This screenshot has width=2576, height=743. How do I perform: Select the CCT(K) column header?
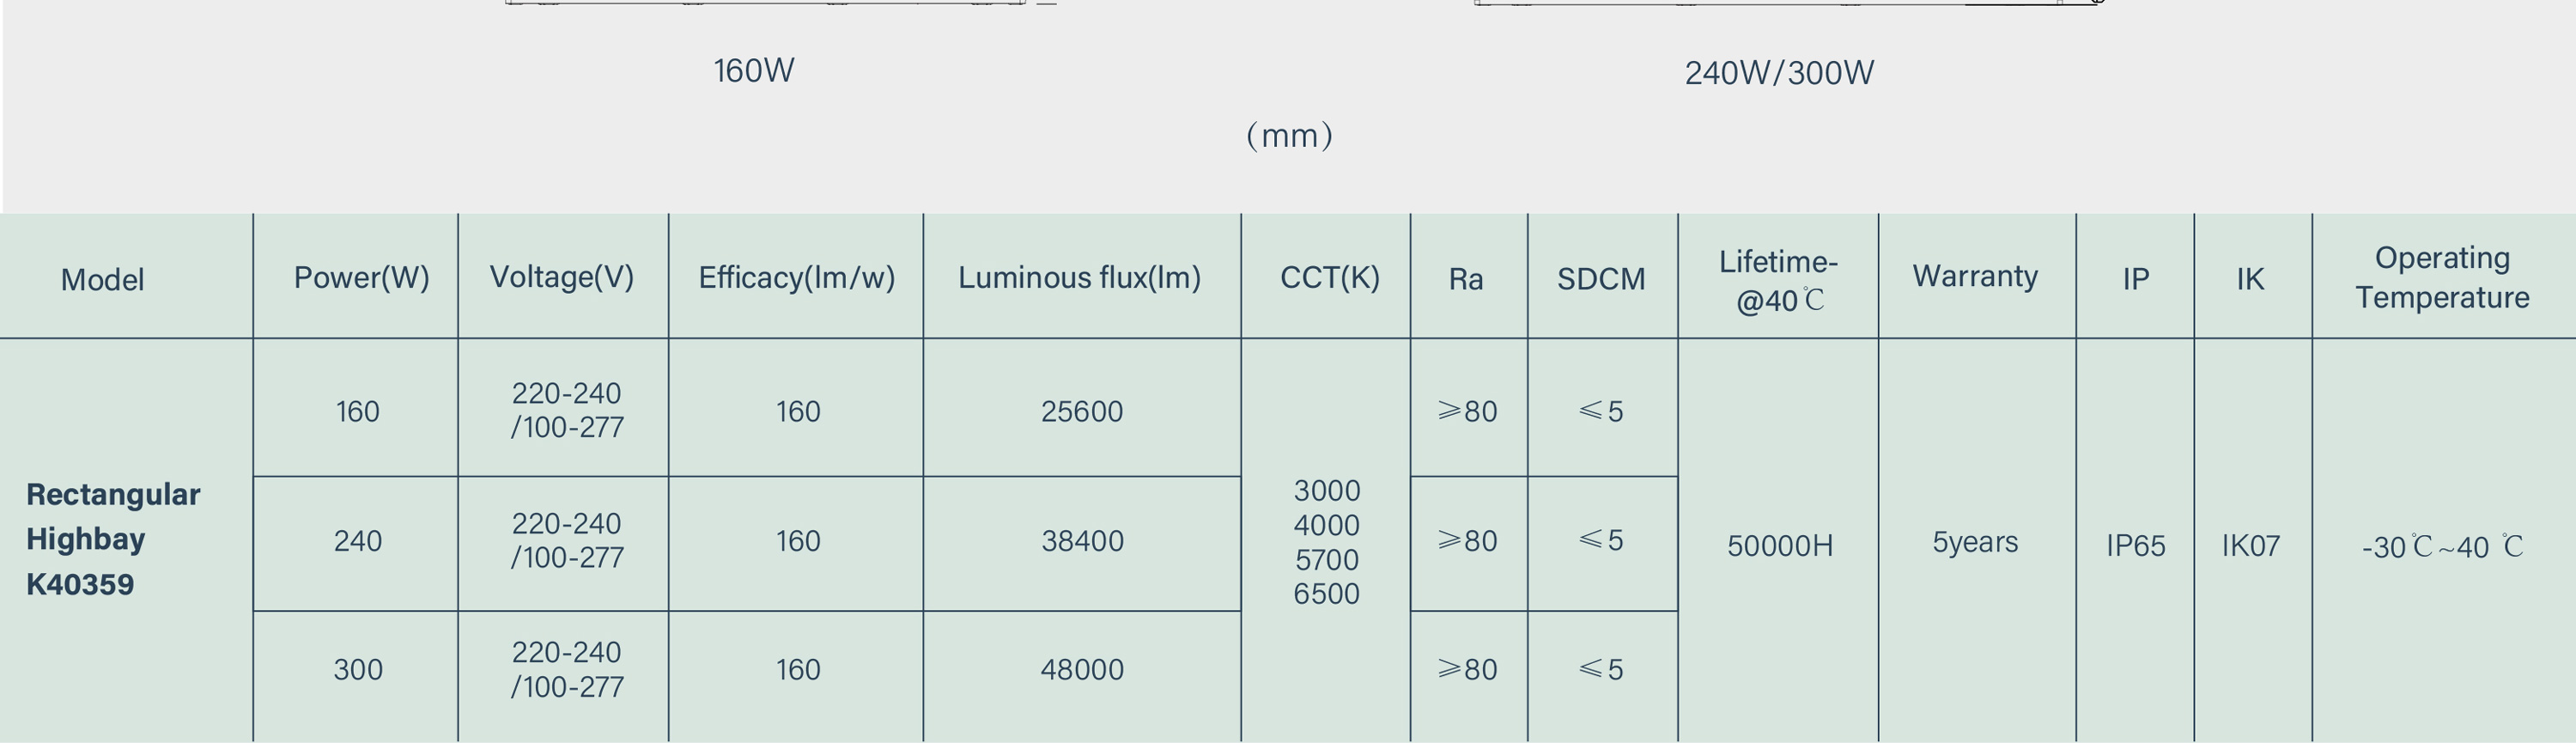pyautogui.click(x=1330, y=277)
